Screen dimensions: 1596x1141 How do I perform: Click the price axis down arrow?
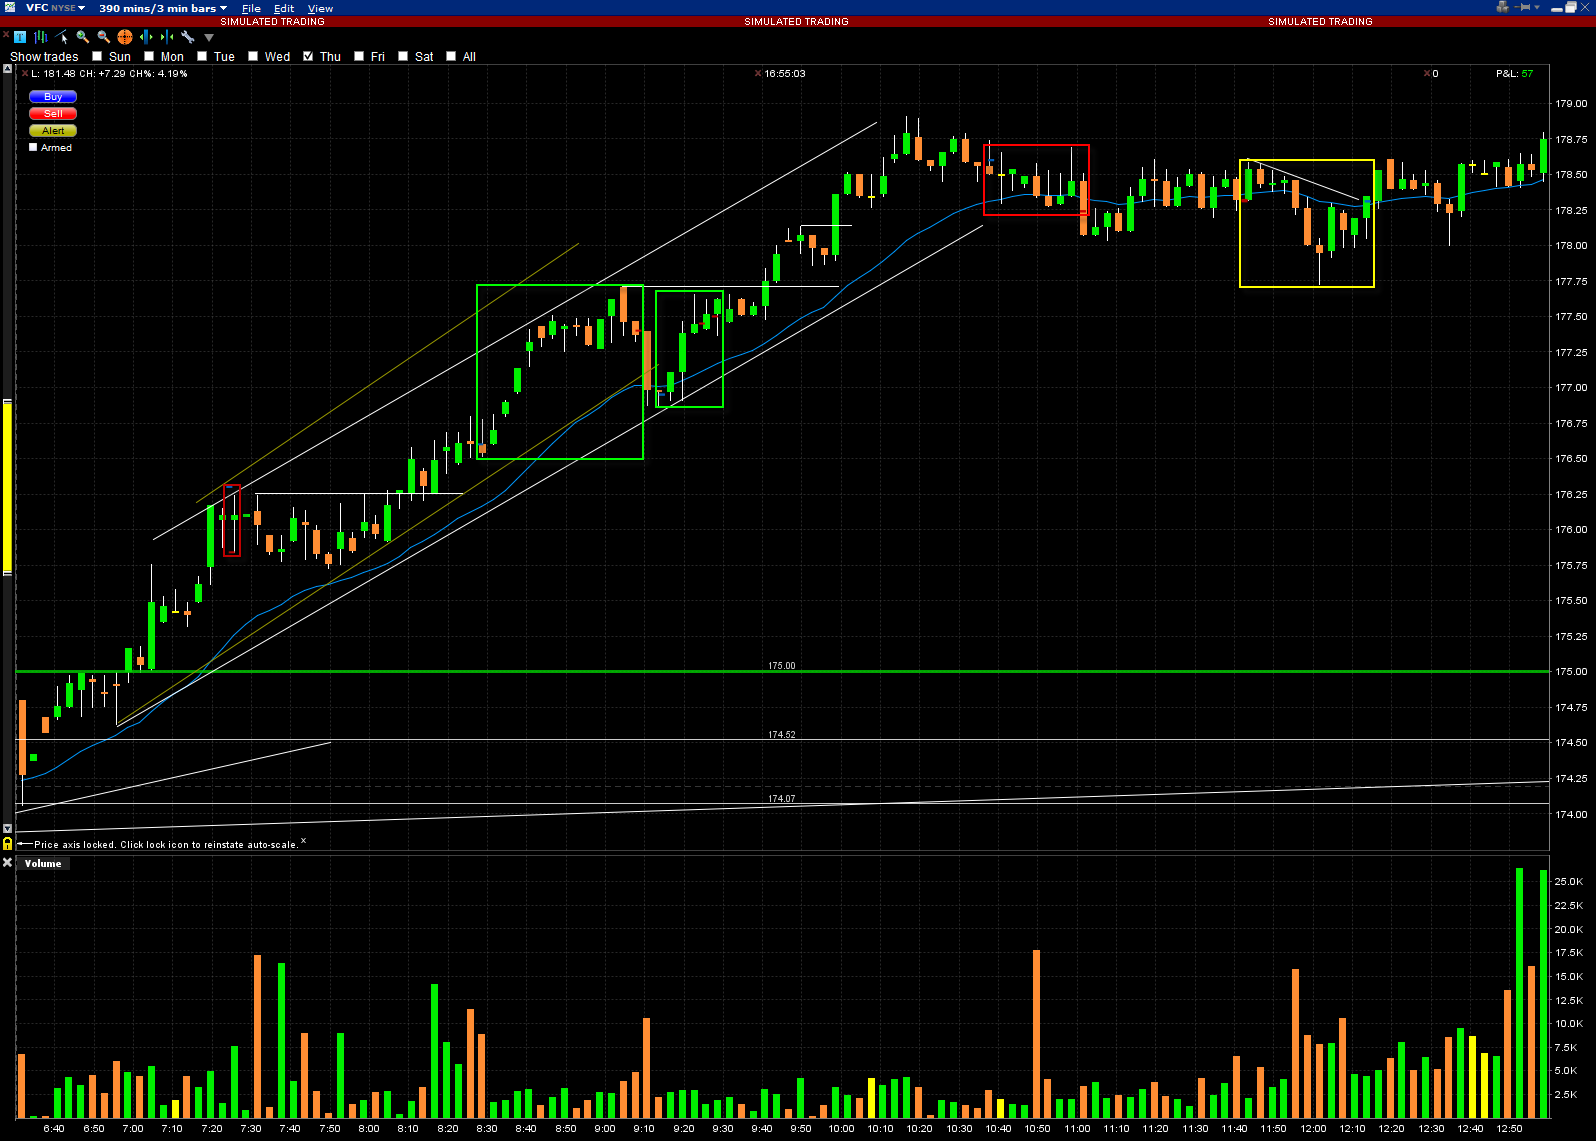(x=7, y=828)
